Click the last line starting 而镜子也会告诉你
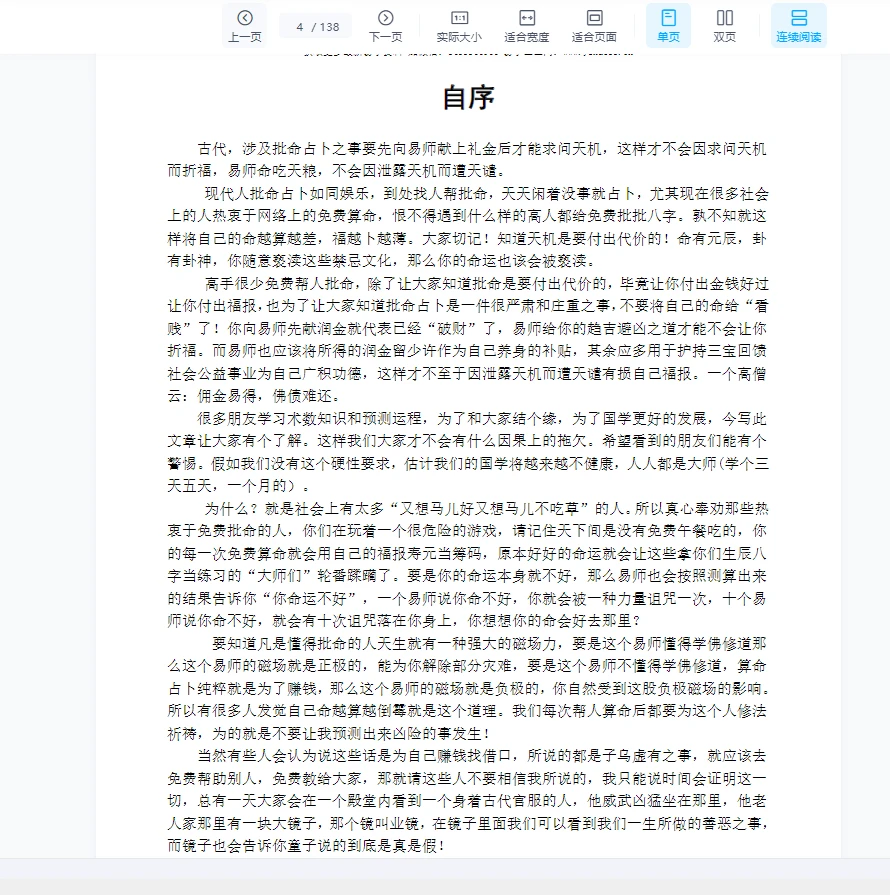This screenshot has width=890, height=895. [306, 846]
